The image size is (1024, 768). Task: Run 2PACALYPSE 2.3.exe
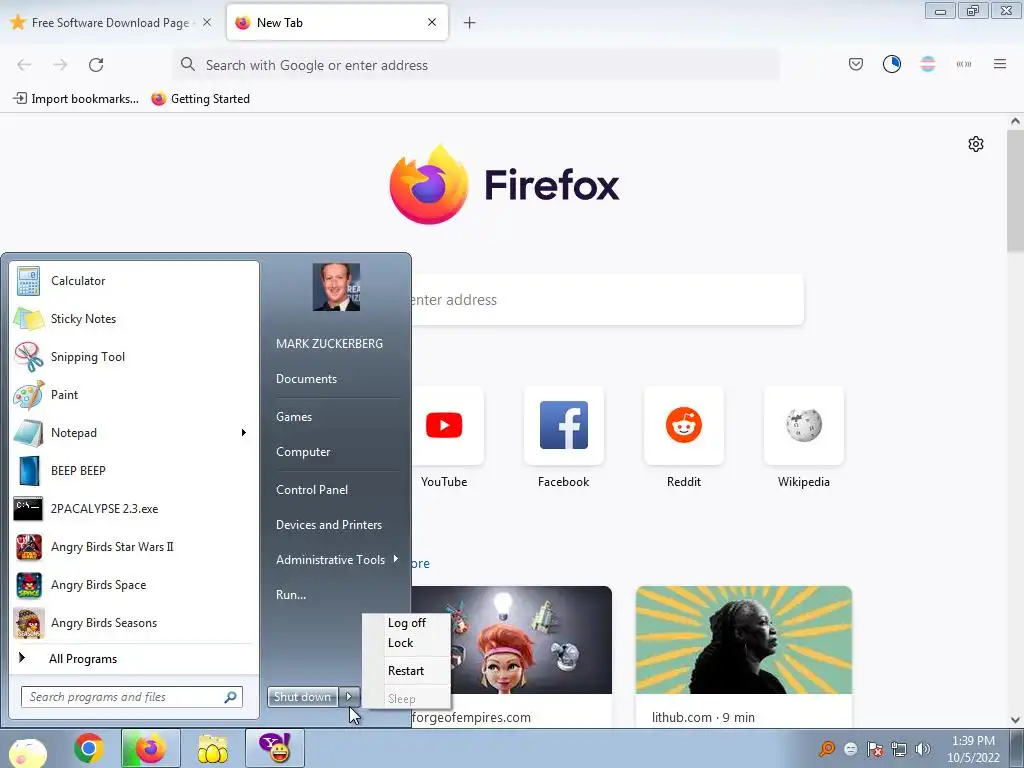(134, 509)
